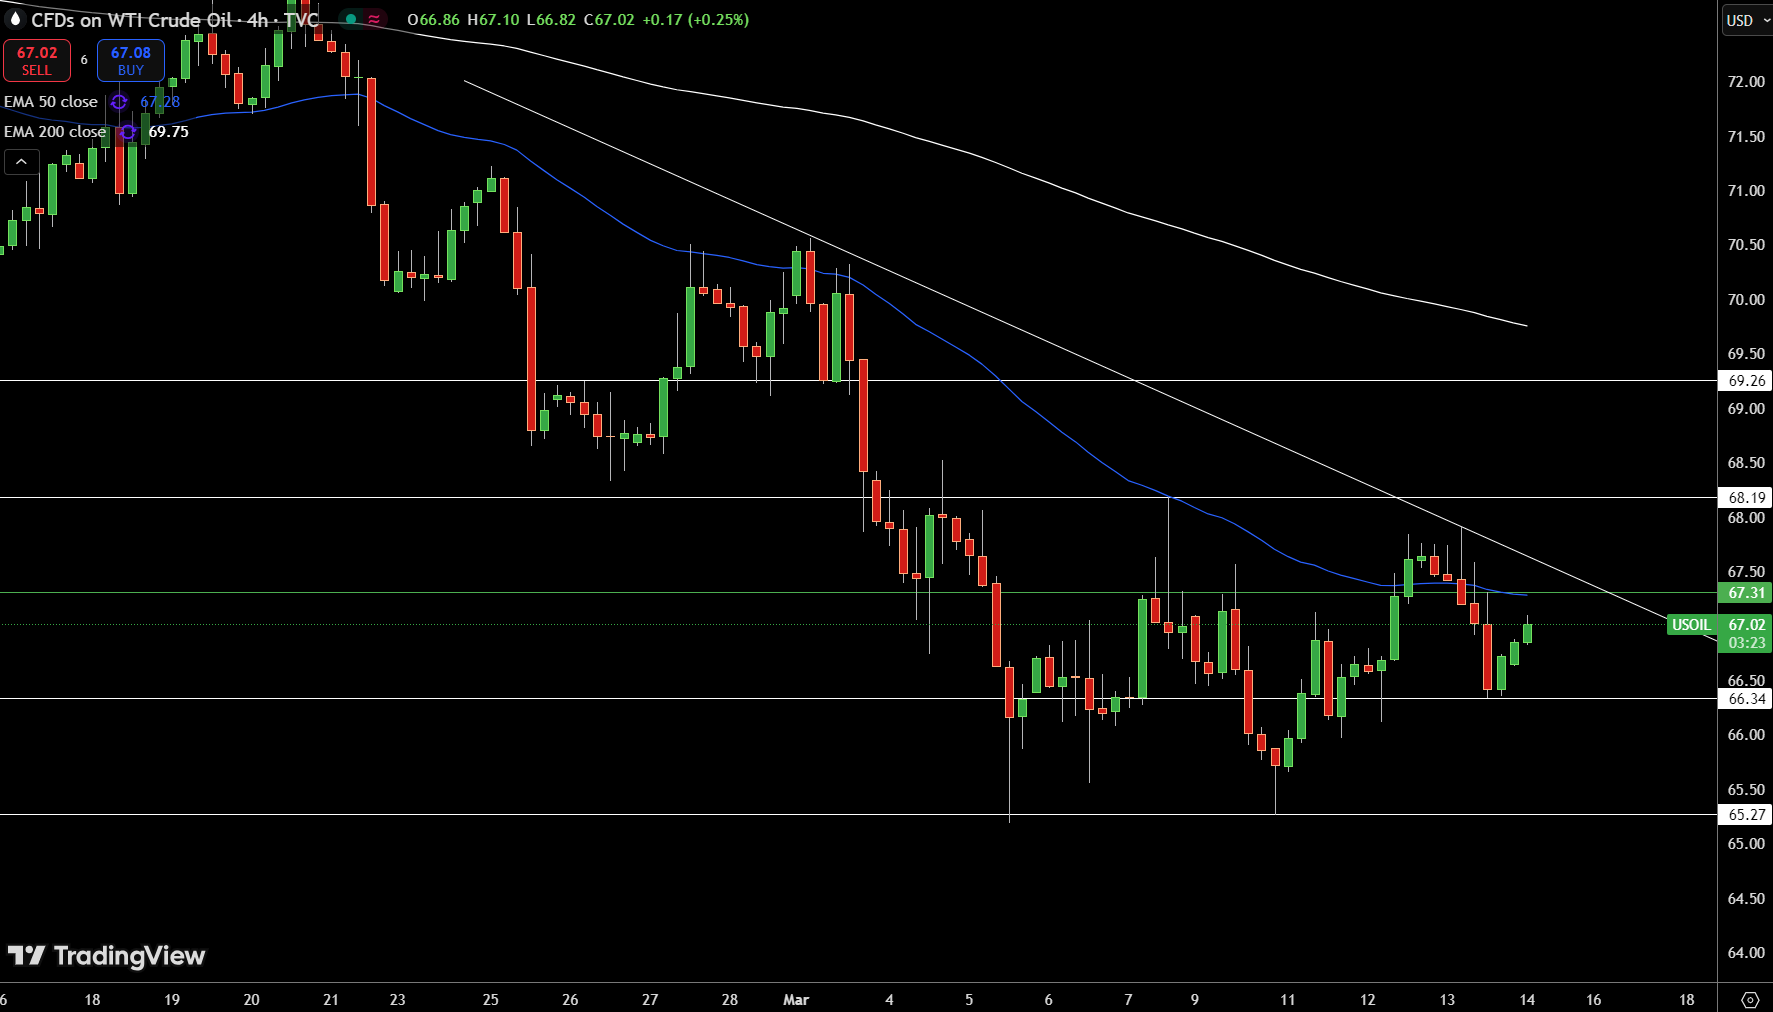
Task: Click the 69.26 horizontal line price label
Action: point(1746,381)
